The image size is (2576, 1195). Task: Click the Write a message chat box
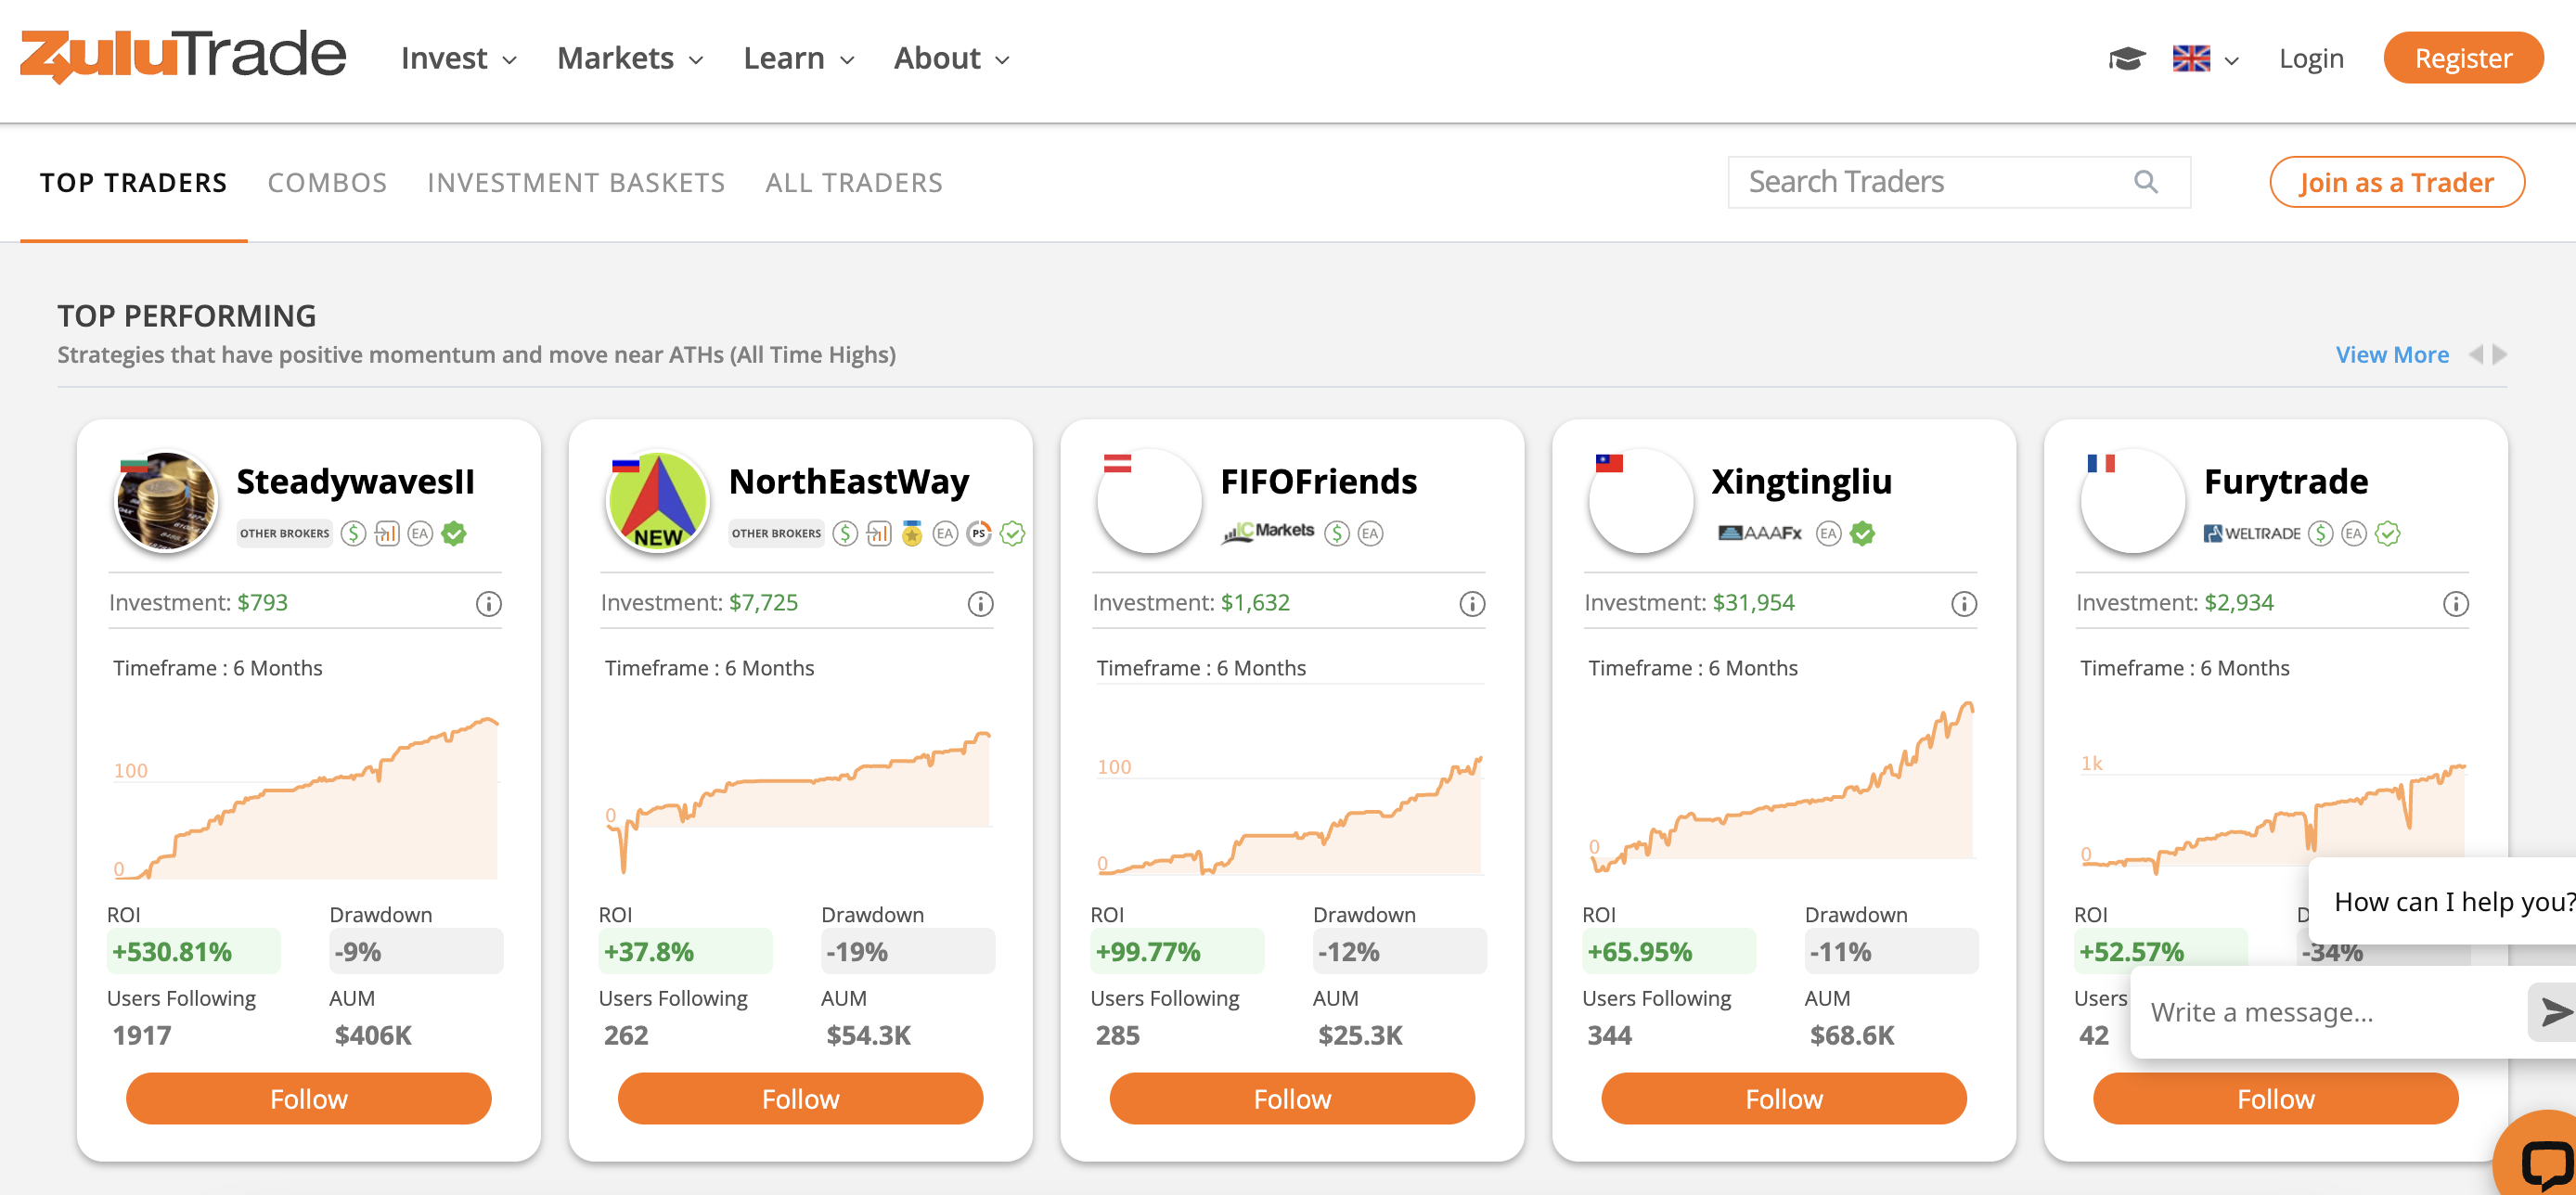tap(2330, 1012)
